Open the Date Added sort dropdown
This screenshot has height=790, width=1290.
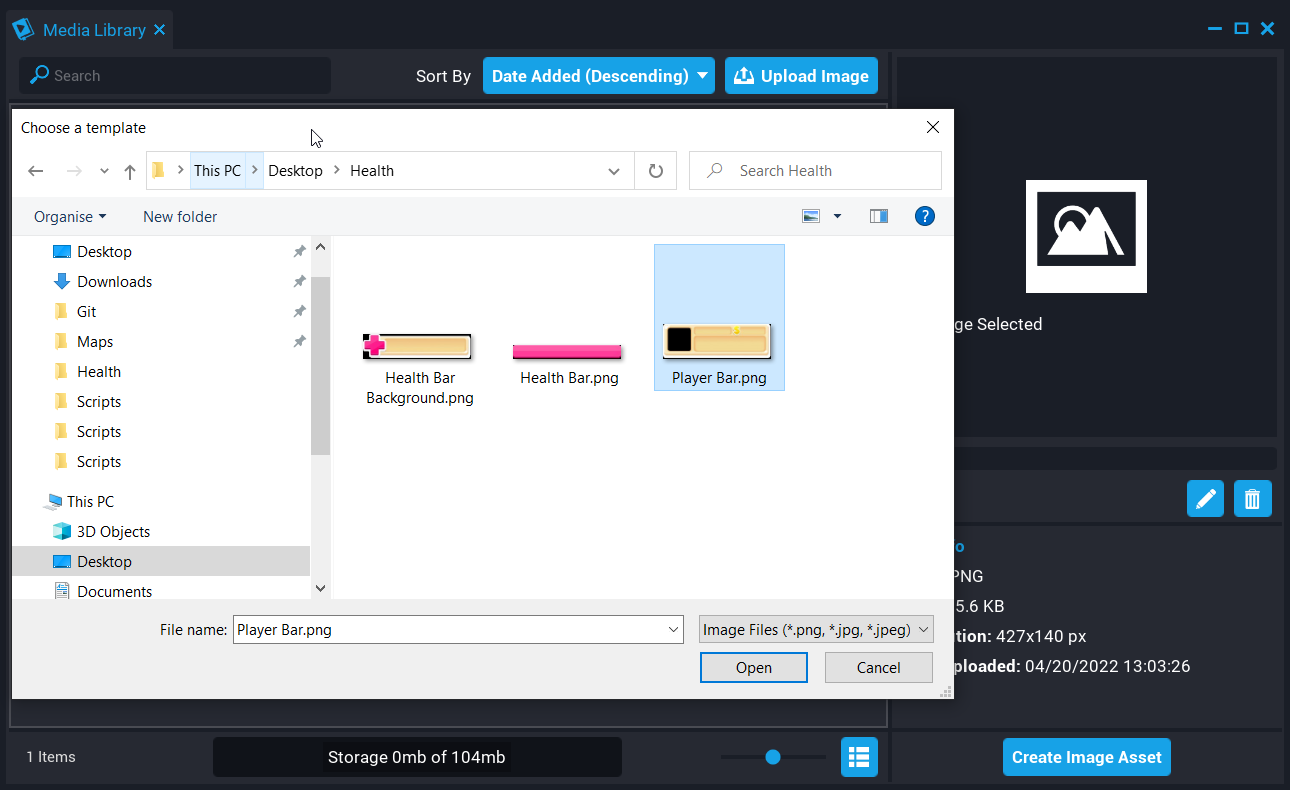(598, 76)
